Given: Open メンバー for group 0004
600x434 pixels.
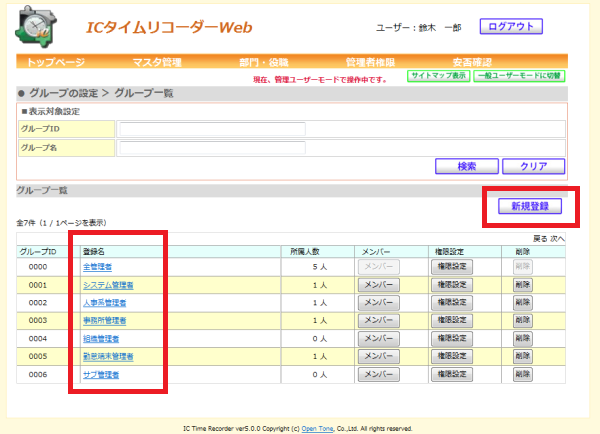Looking at the screenshot, I should click(378, 338).
